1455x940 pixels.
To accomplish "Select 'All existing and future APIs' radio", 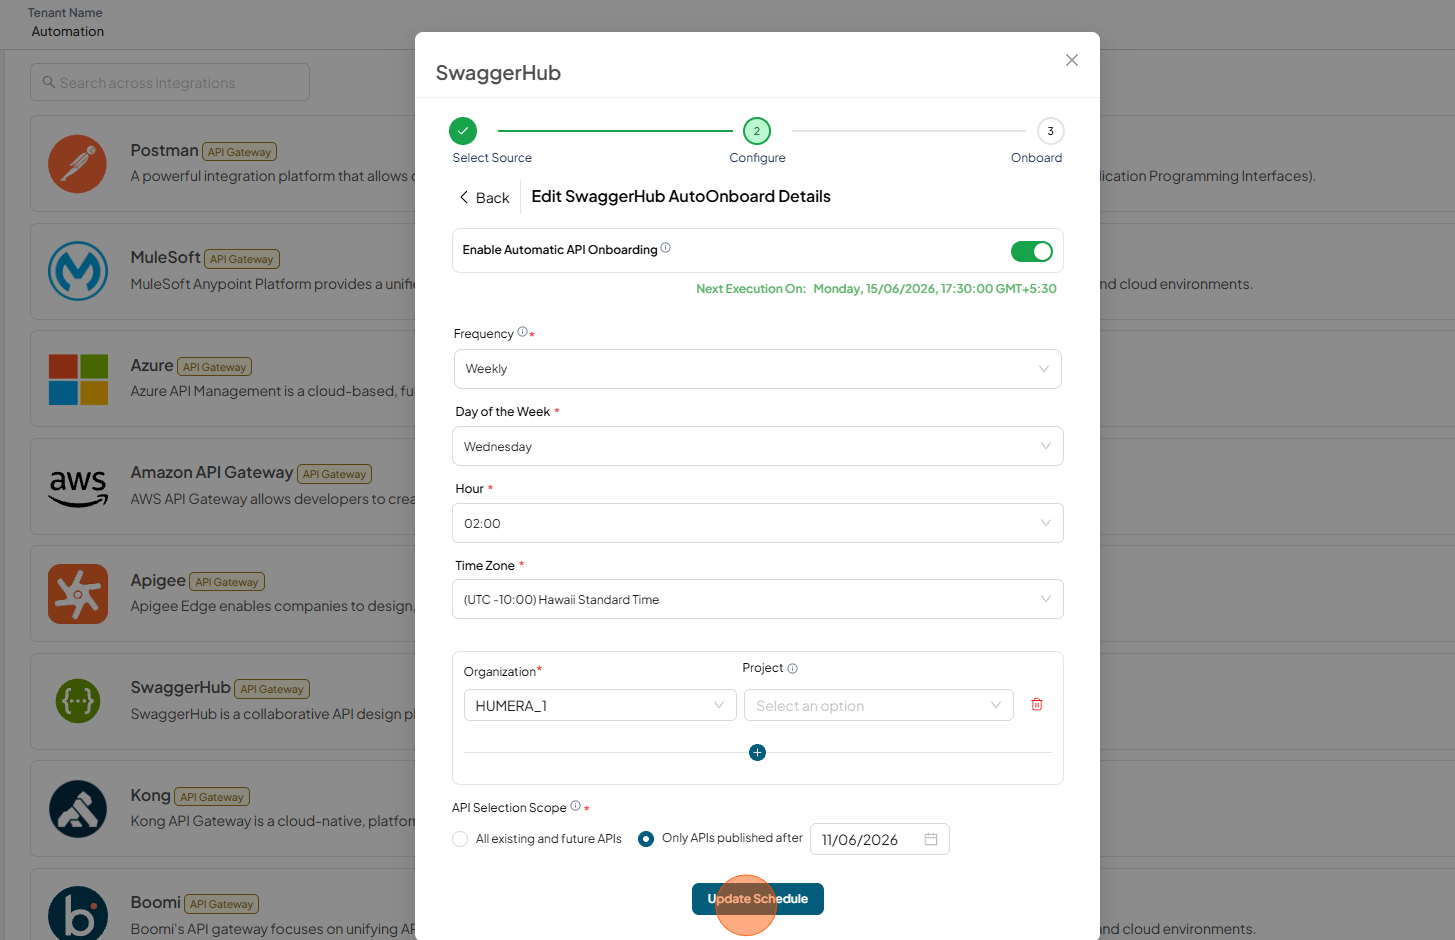I will [x=460, y=839].
